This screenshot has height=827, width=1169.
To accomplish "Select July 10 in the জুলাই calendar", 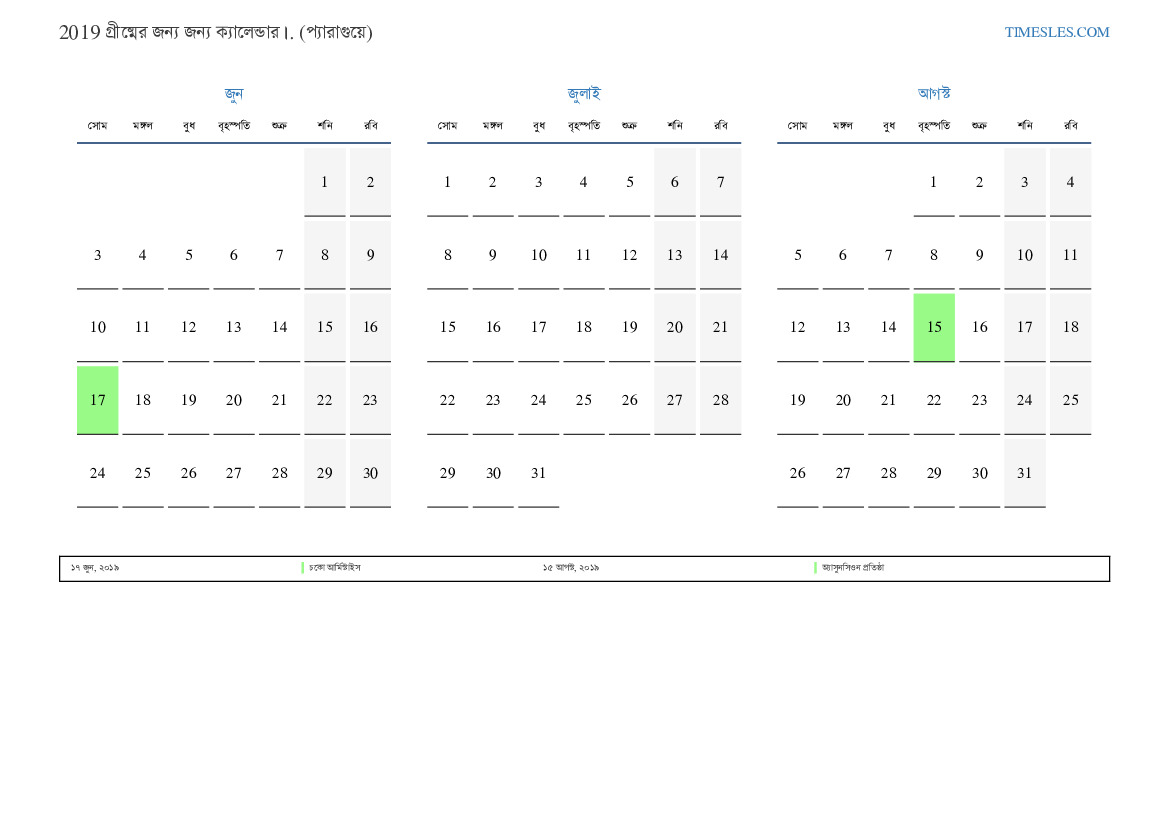I will 538,255.
